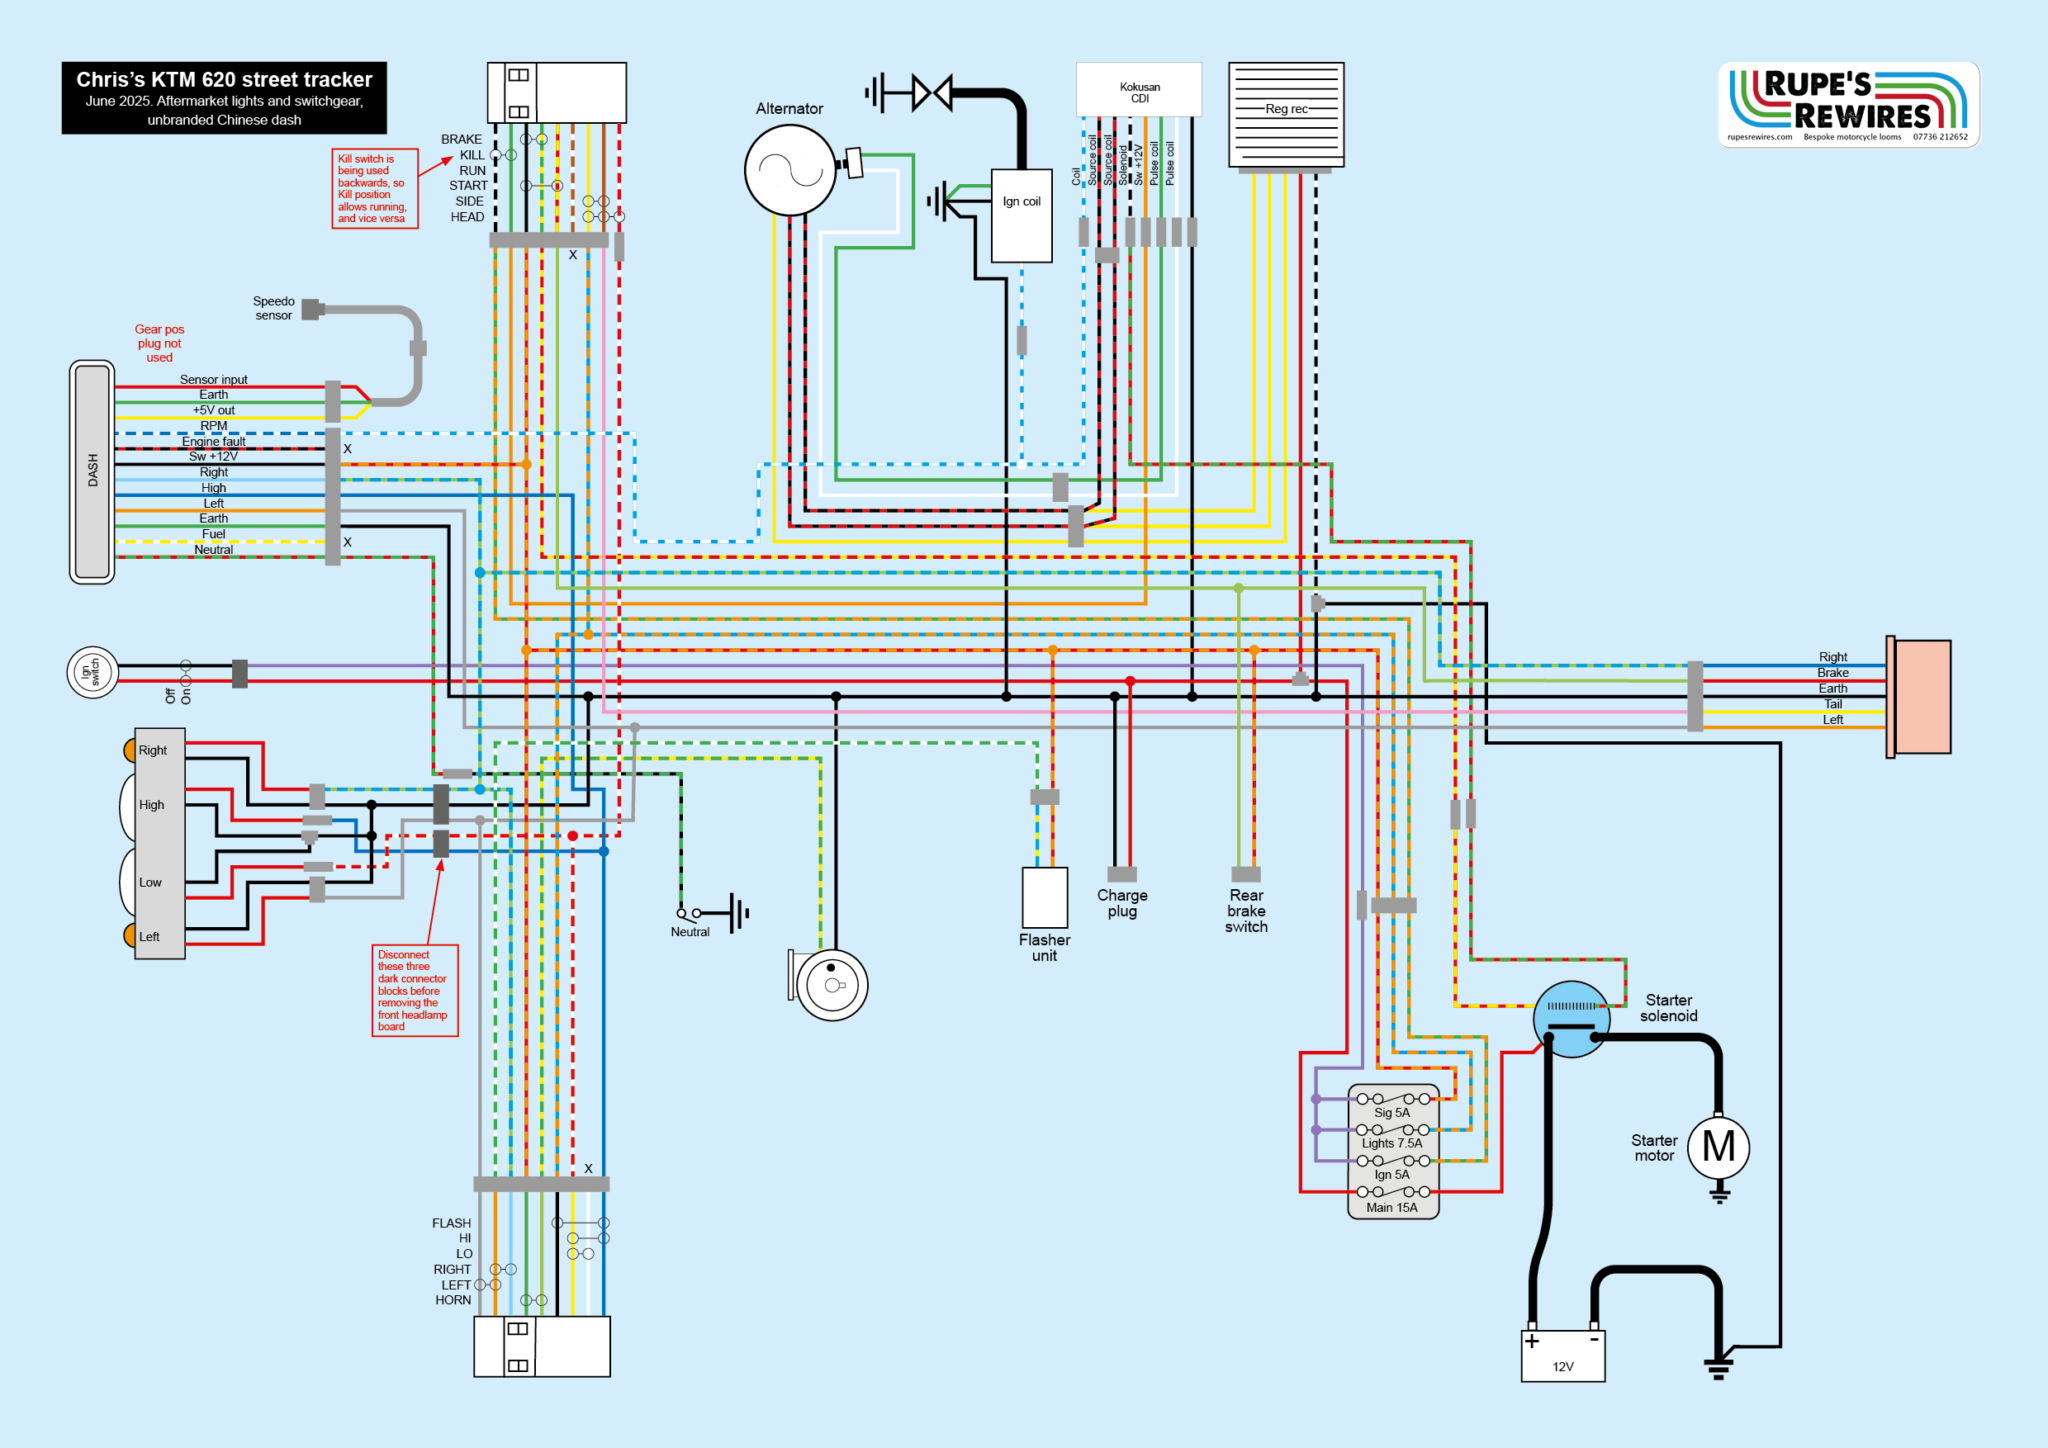Click the DASH connector block
The width and height of the screenshot is (2048, 1448).
(92, 471)
